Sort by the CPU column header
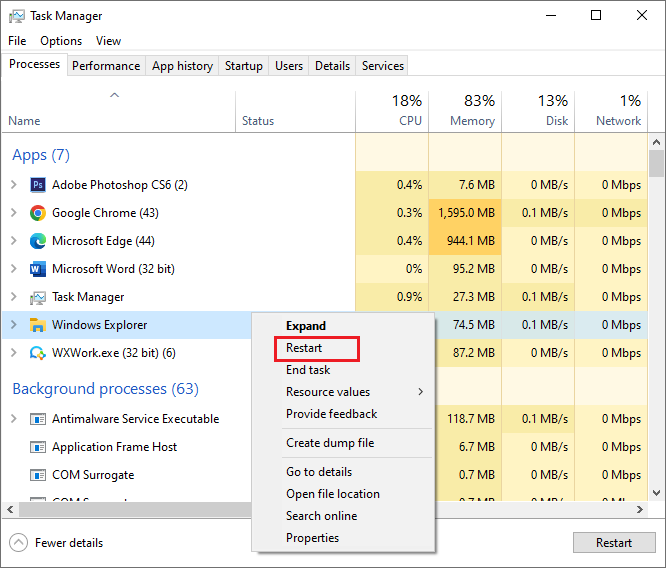Viewport: 666px width, 568px height. (392, 111)
